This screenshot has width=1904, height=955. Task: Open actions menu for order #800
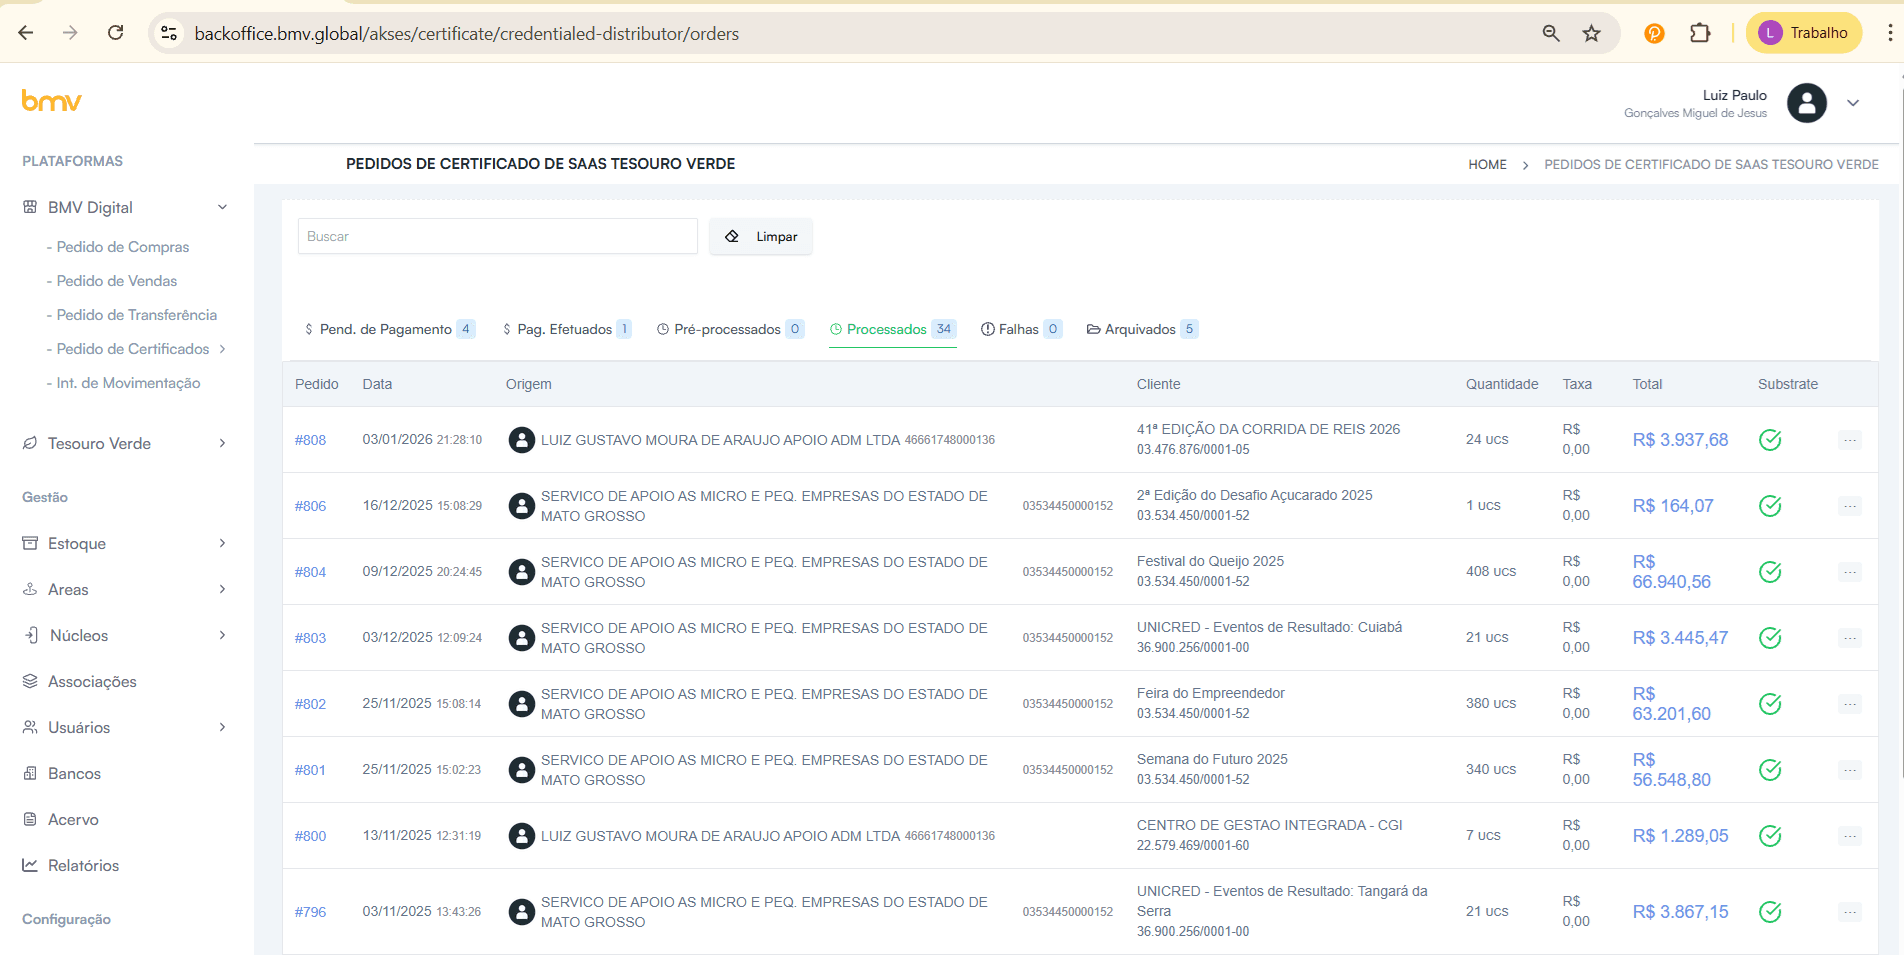click(1850, 836)
